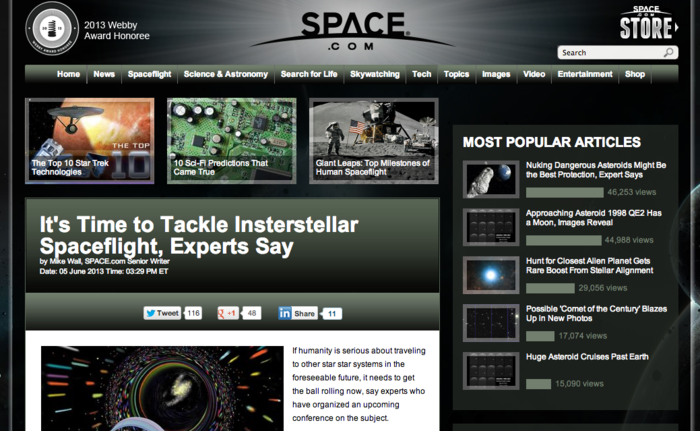This screenshot has height=431, width=700.
Task: Click the asteroid and Earth article thumbnail
Action: click(x=491, y=179)
